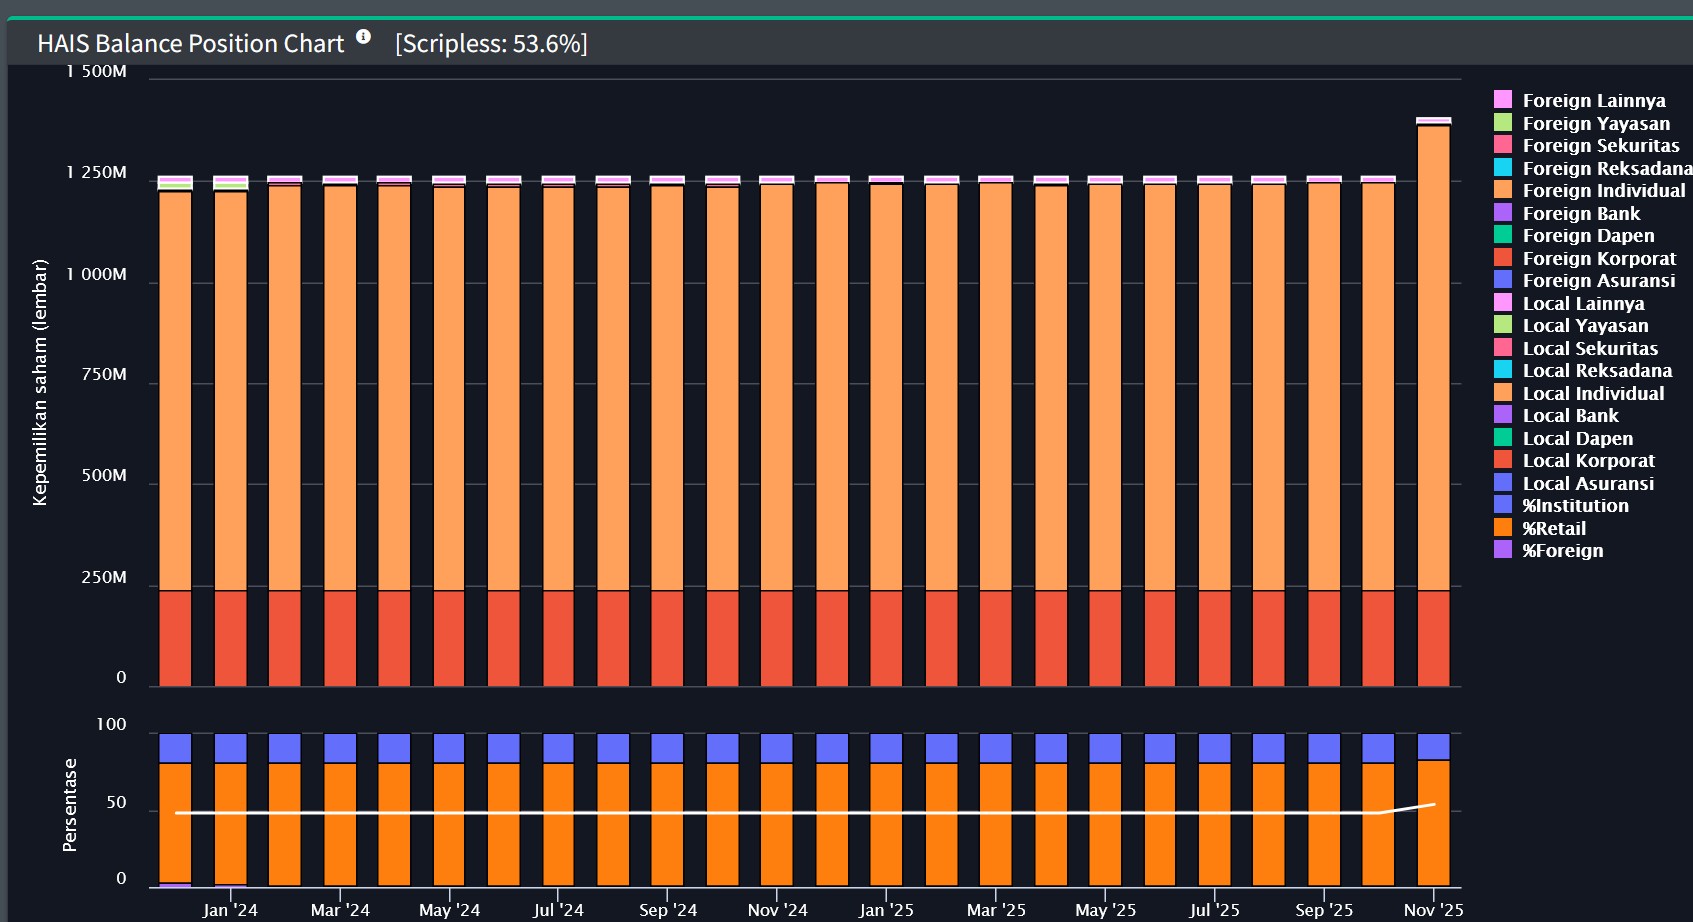Click the Nov '25 percentage bar
The width and height of the screenshot is (1693, 922).
coord(1433,820)
